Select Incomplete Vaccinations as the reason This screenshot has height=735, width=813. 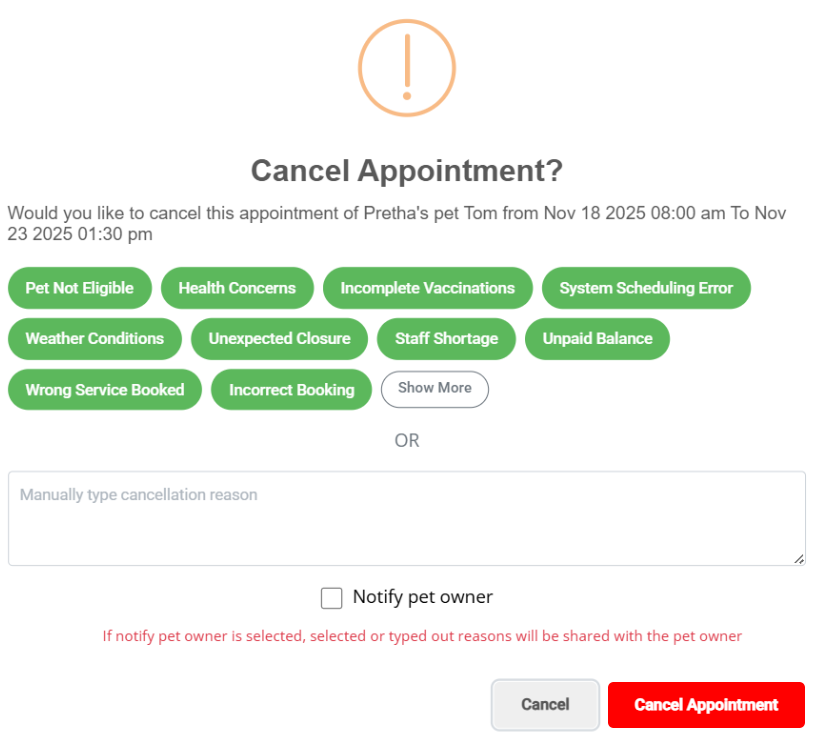coord(427,288)
